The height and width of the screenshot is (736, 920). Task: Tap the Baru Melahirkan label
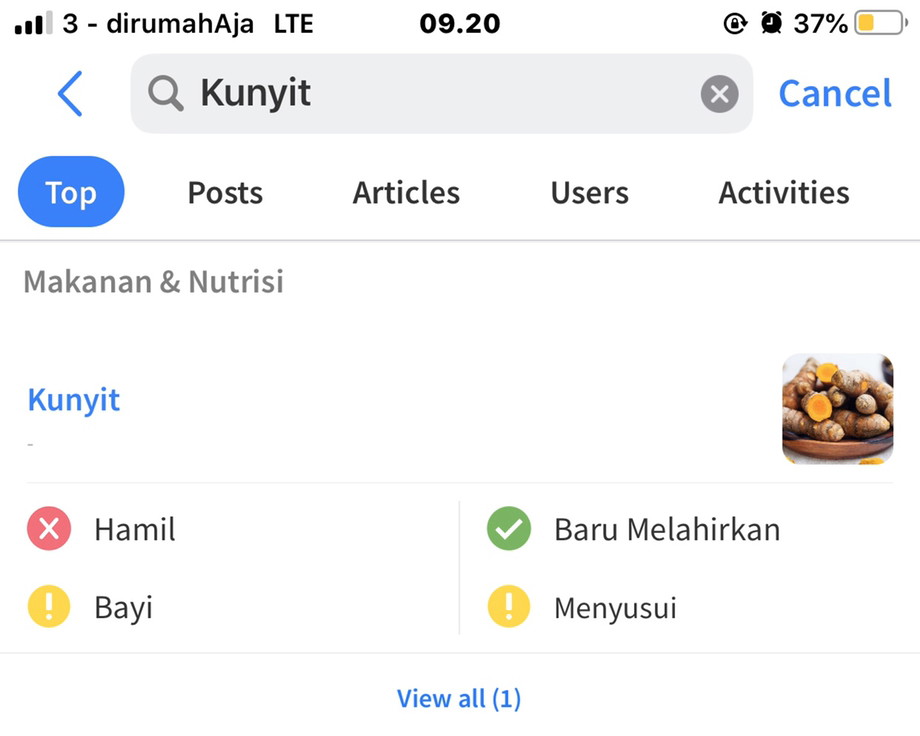point(667,529)
